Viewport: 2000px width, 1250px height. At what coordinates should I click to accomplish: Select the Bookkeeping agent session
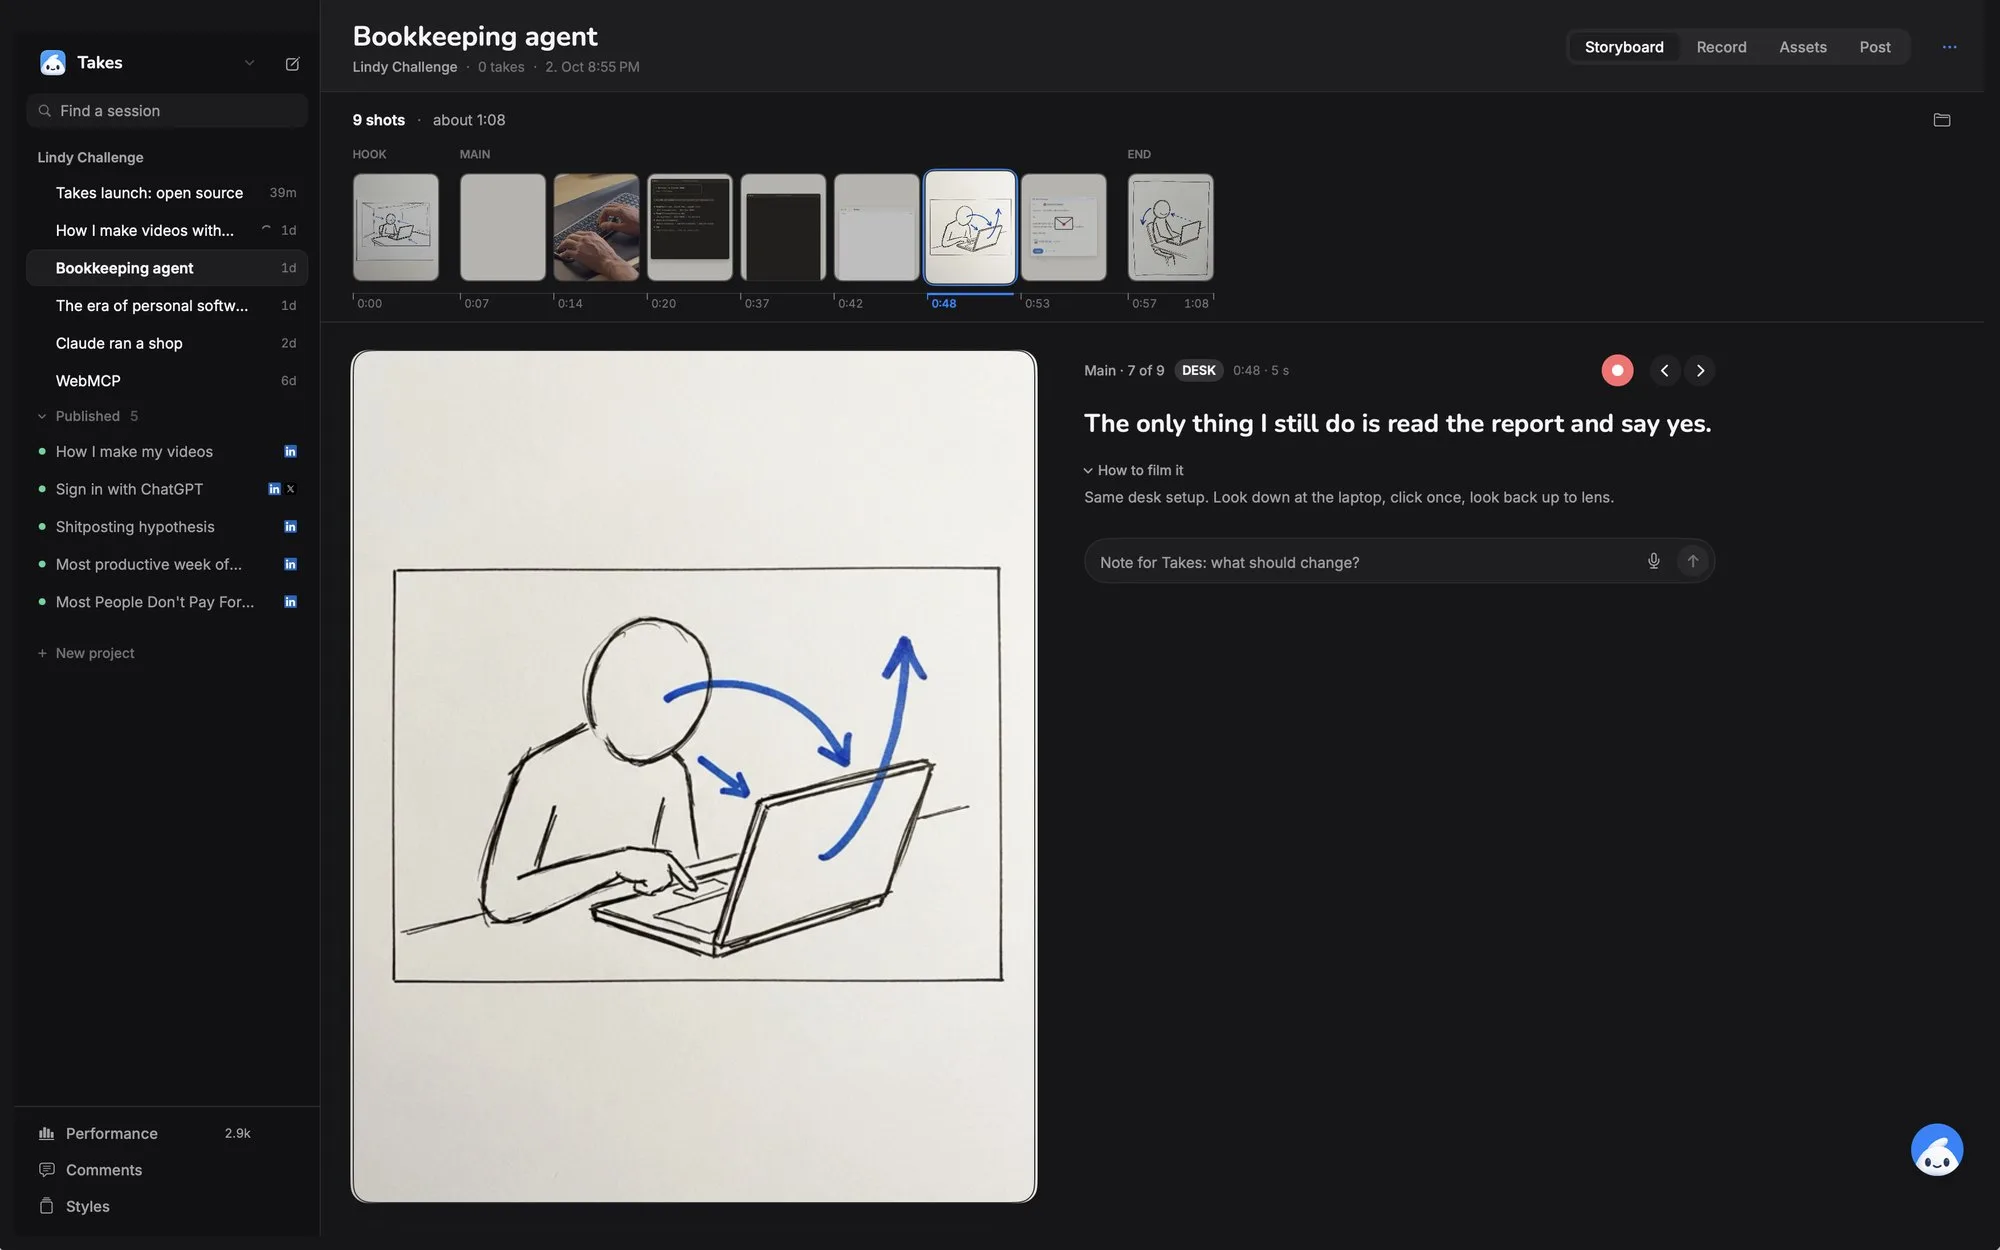167,268
